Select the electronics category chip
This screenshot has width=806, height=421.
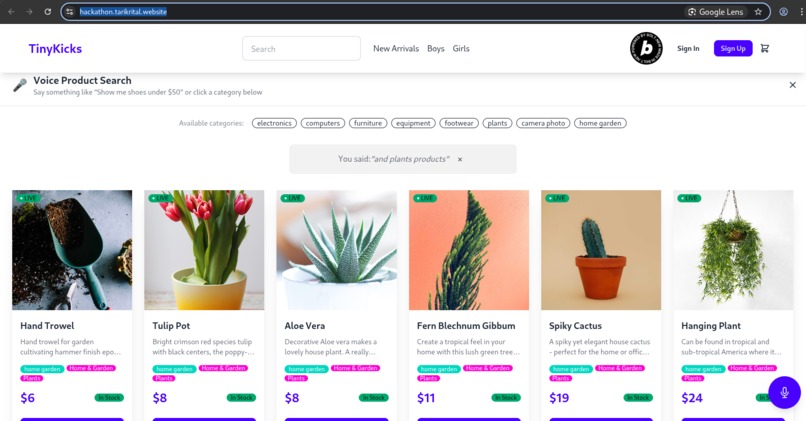pos(274,123)
